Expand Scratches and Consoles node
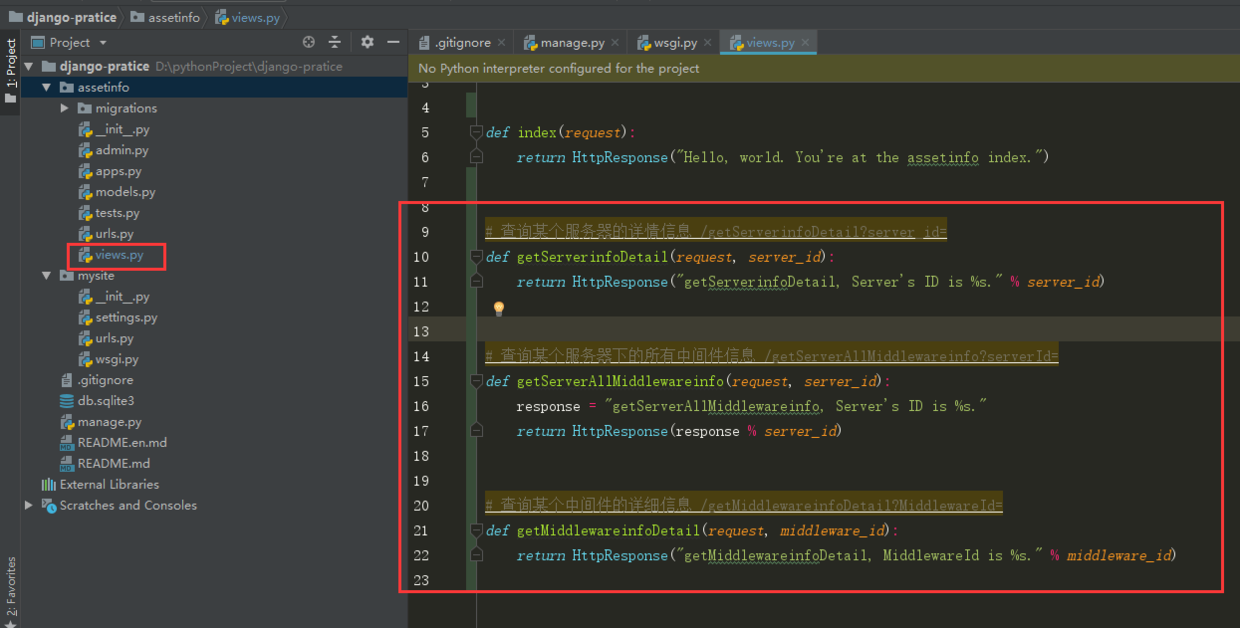 point(28,505)
